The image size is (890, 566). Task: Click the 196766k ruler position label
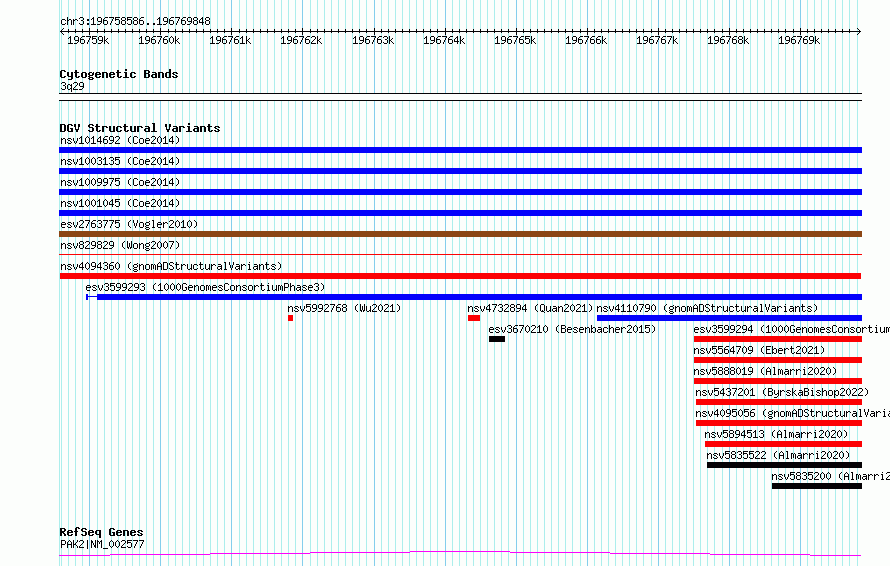(586, 41)
